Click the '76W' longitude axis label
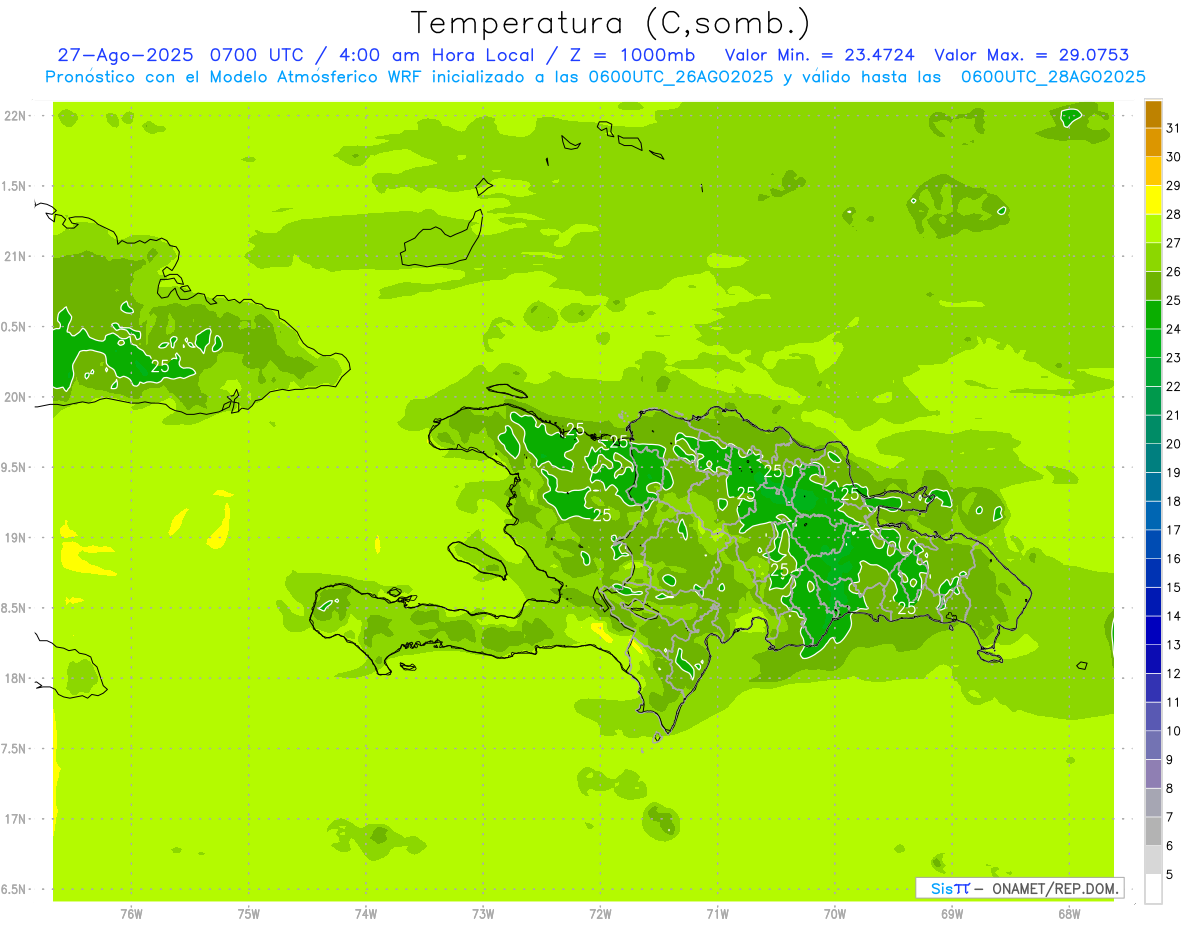Screen dimensions: 1200x927 [x=131, y=915]
